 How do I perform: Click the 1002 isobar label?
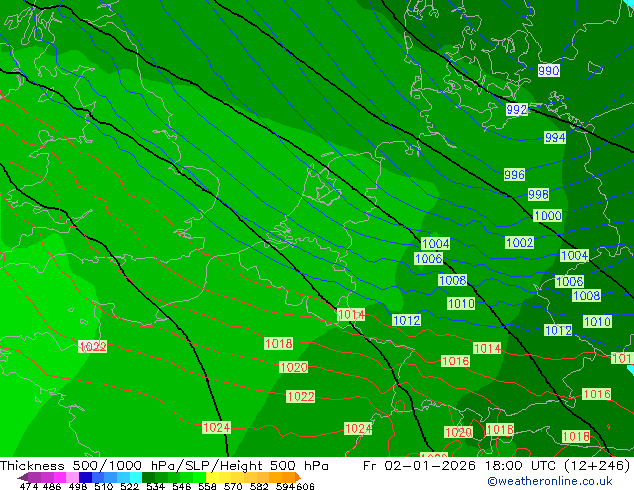pos(520,243)
